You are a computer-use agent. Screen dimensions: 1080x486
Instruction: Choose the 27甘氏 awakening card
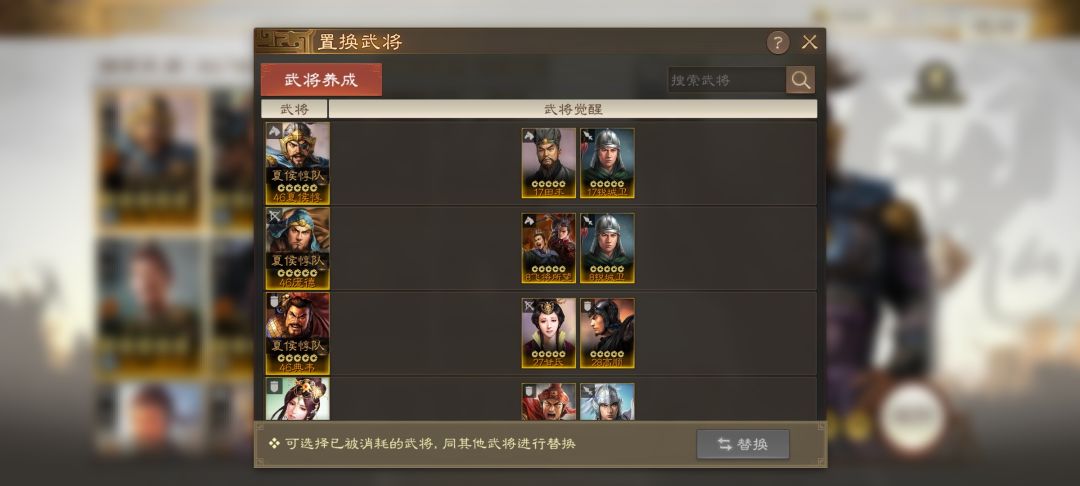coord(549,334)
